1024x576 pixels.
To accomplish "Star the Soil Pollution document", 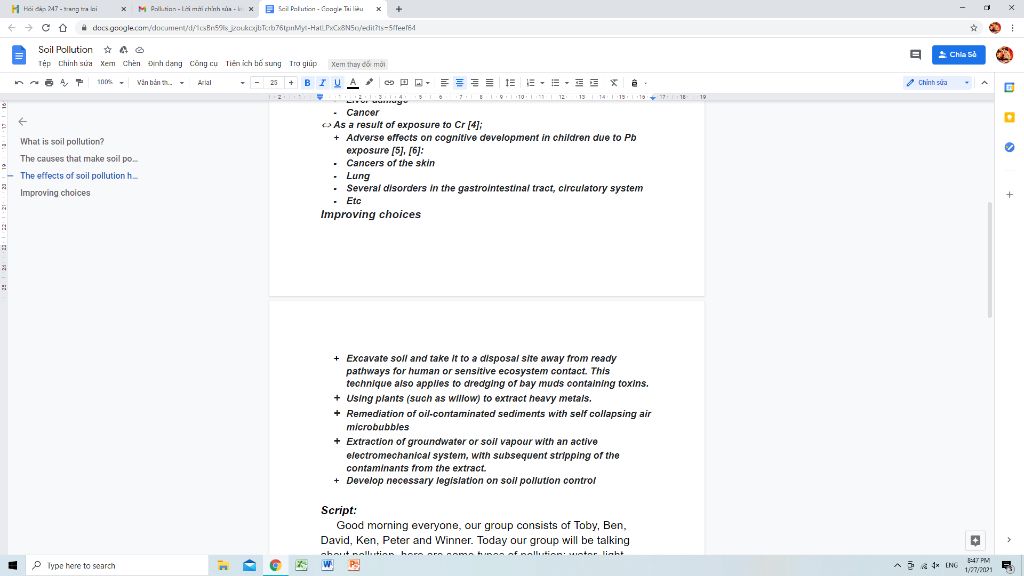I will pos(108,50).
